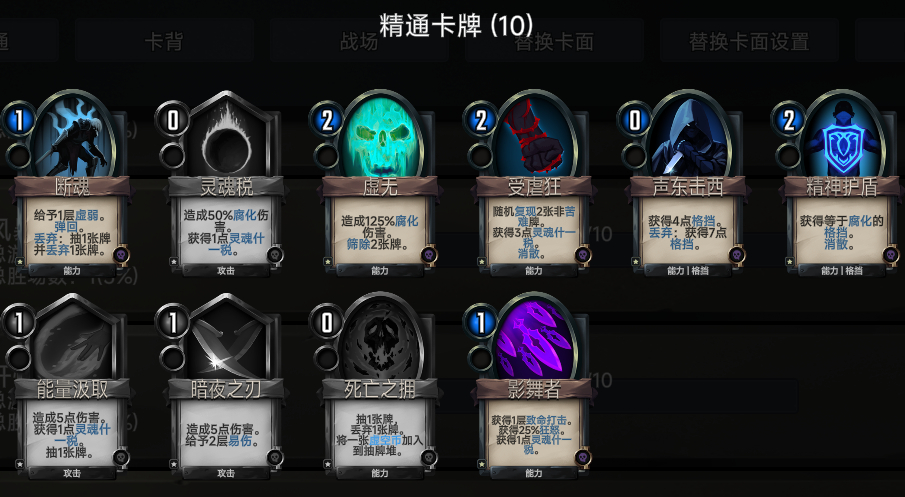905x497 pixels.
Task: Go to the 替换卡面 tab
Action: click(x=554, y=41)
